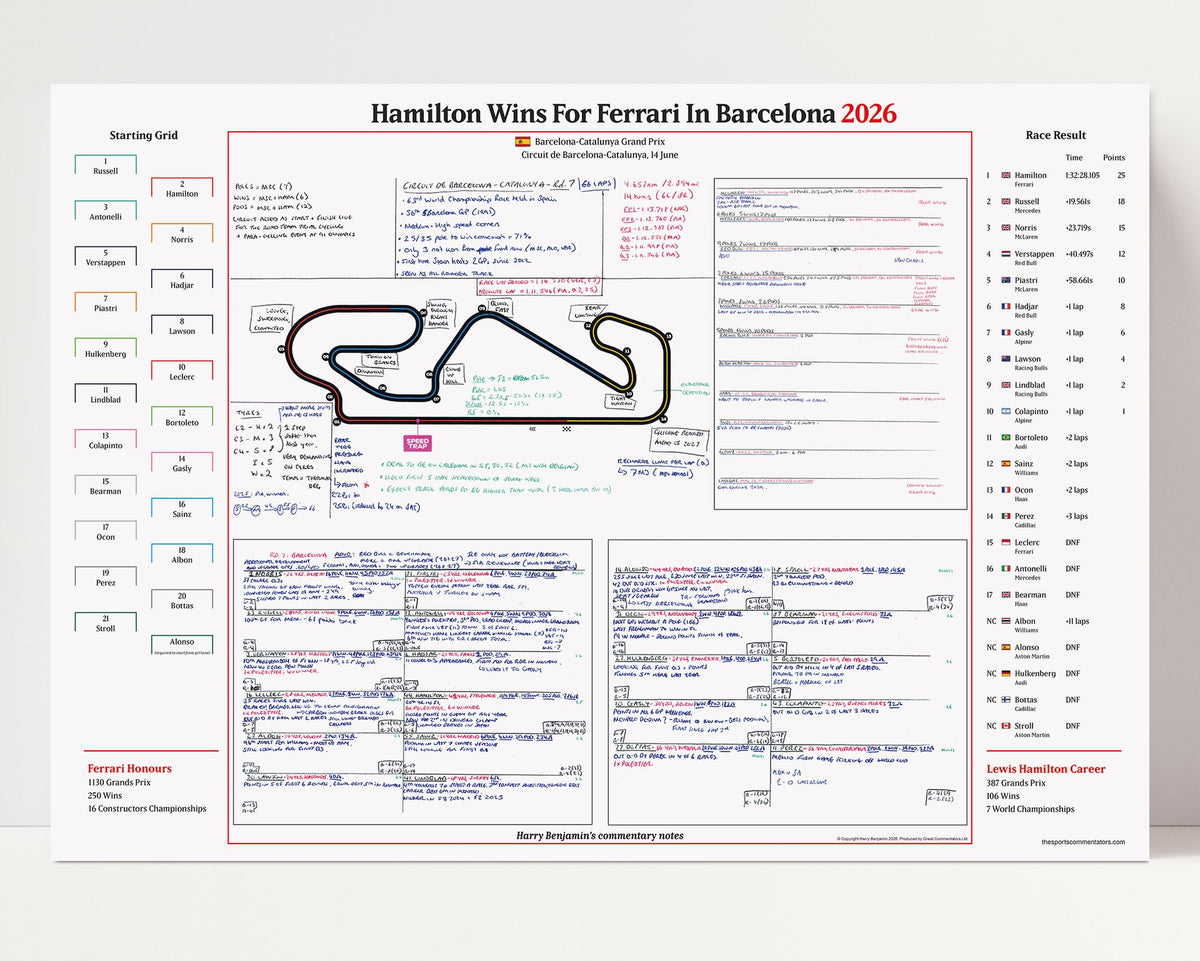
Task: Click the Thai flag beside Albon's result
Action: (x=1007, y=621)
